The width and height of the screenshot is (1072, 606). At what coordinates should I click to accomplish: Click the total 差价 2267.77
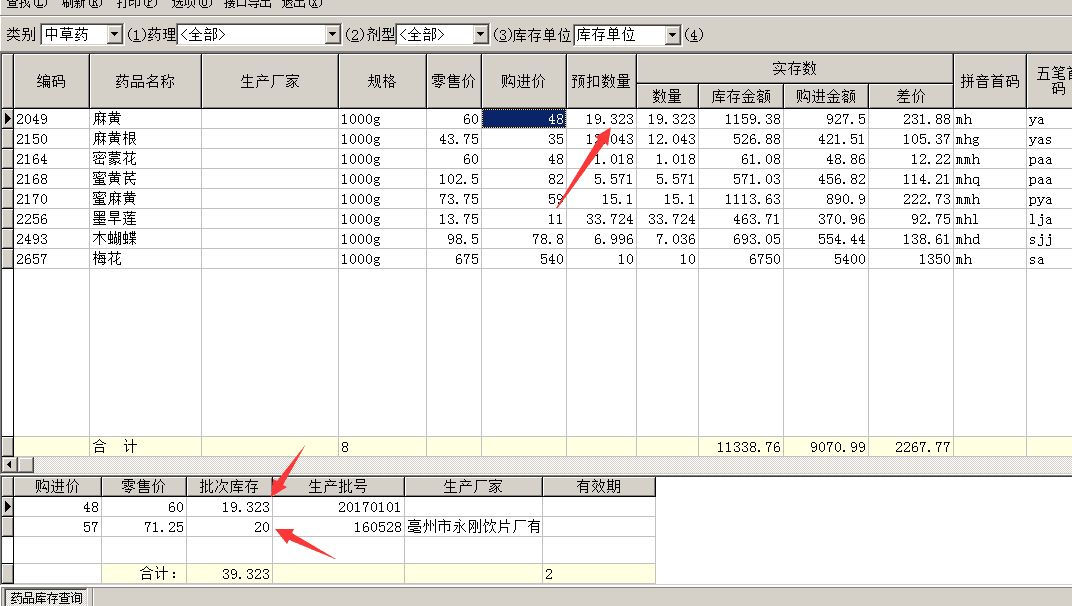(x=911, y=447)
